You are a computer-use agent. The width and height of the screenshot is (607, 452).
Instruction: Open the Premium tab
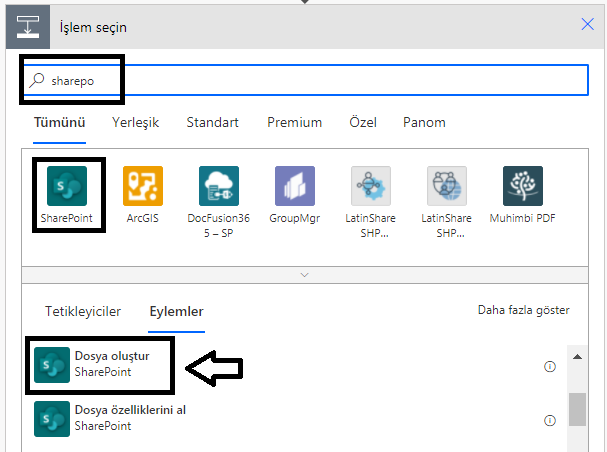(x=295, y=122)
